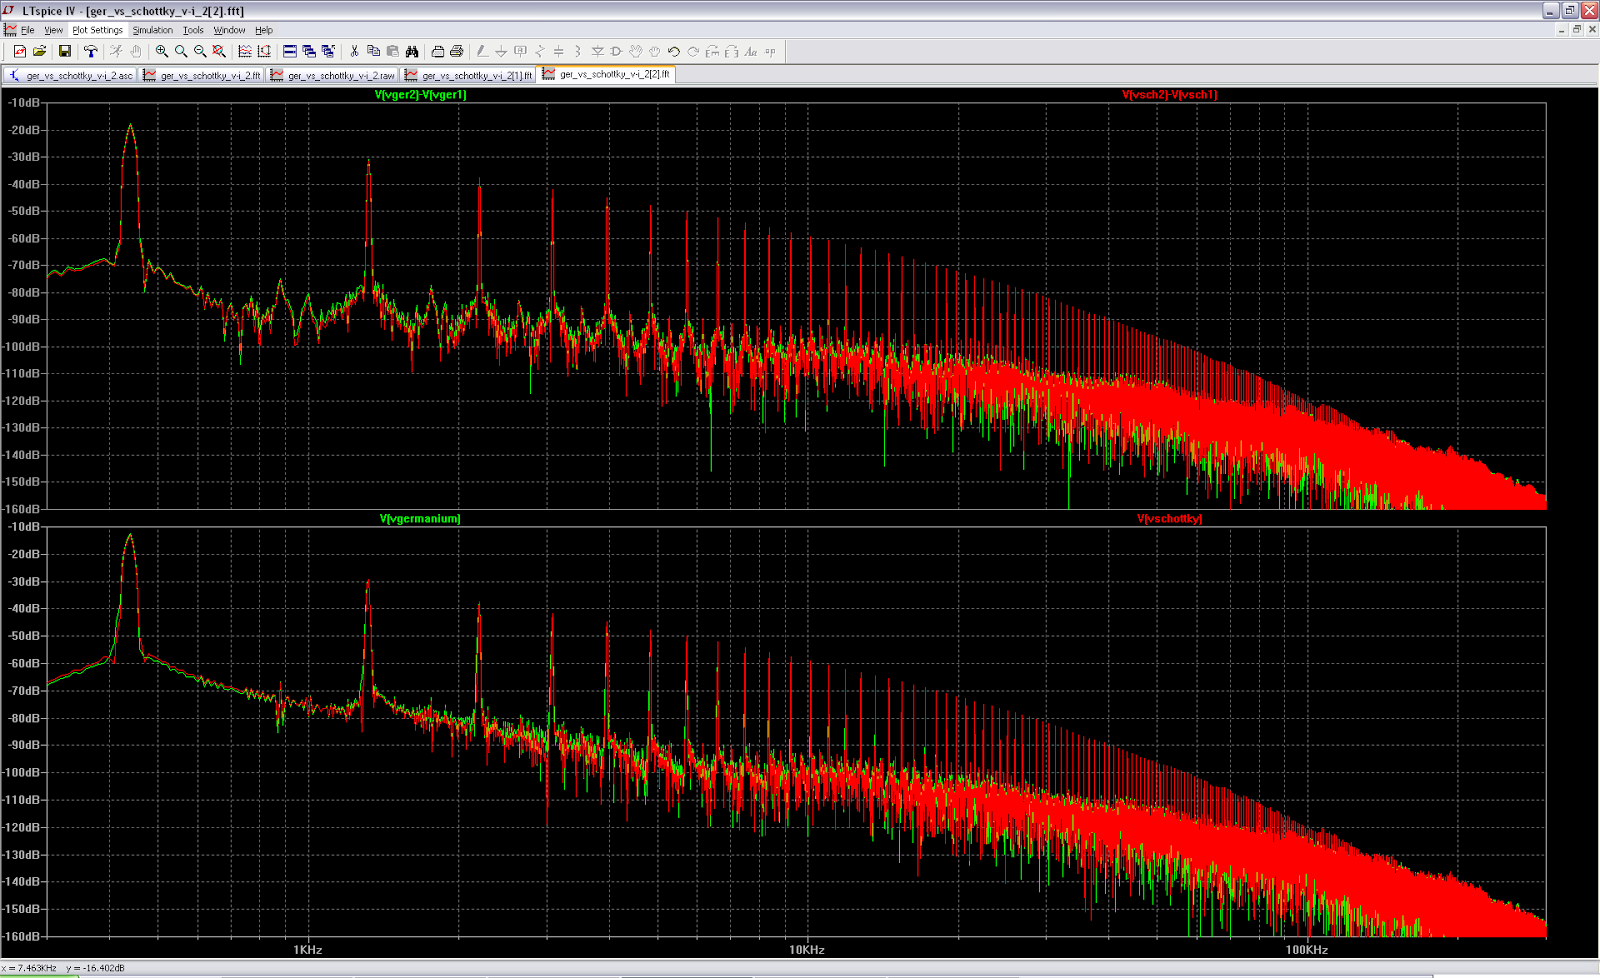Open the Simulation menu

point(152,29)
